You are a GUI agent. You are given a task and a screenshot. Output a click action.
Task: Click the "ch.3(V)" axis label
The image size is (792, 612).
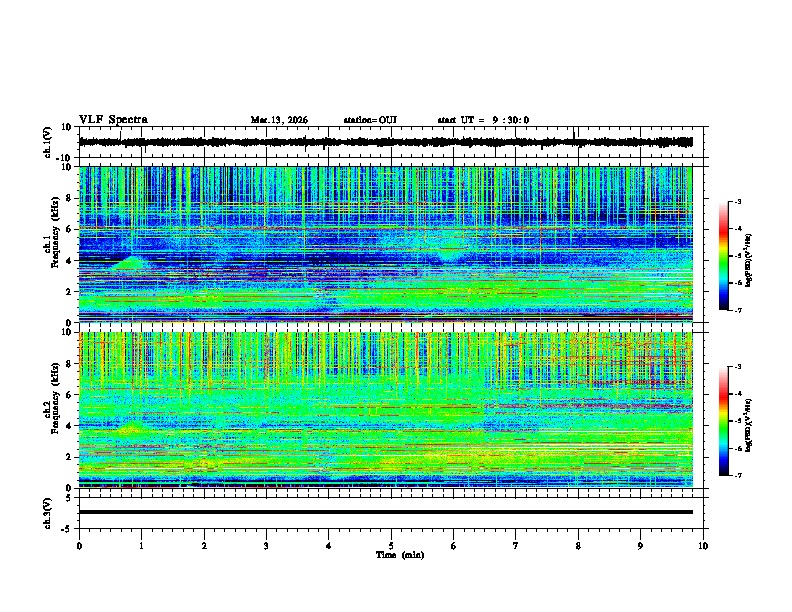coord(48,513)
